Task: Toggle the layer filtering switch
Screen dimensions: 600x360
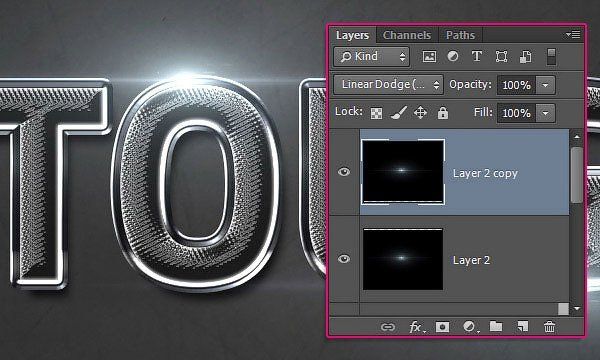Action: [551, 57]
